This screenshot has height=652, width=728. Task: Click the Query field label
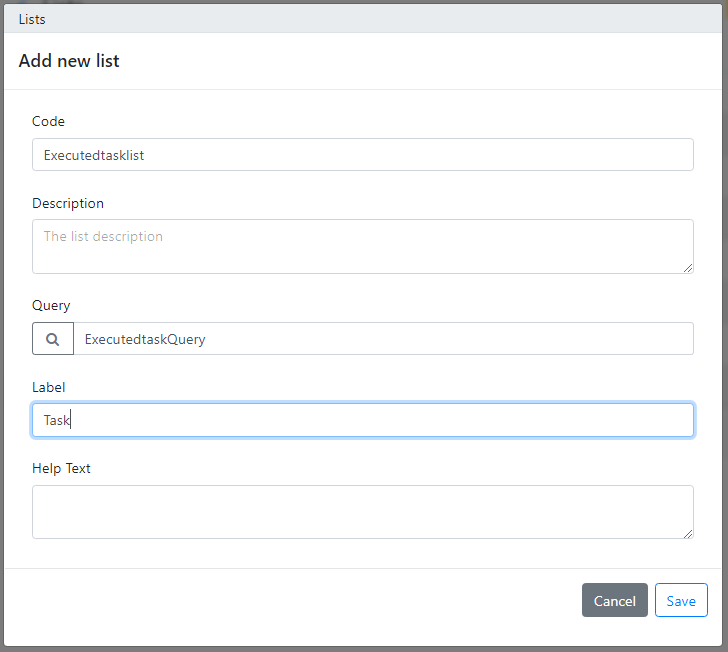[51, 306]
